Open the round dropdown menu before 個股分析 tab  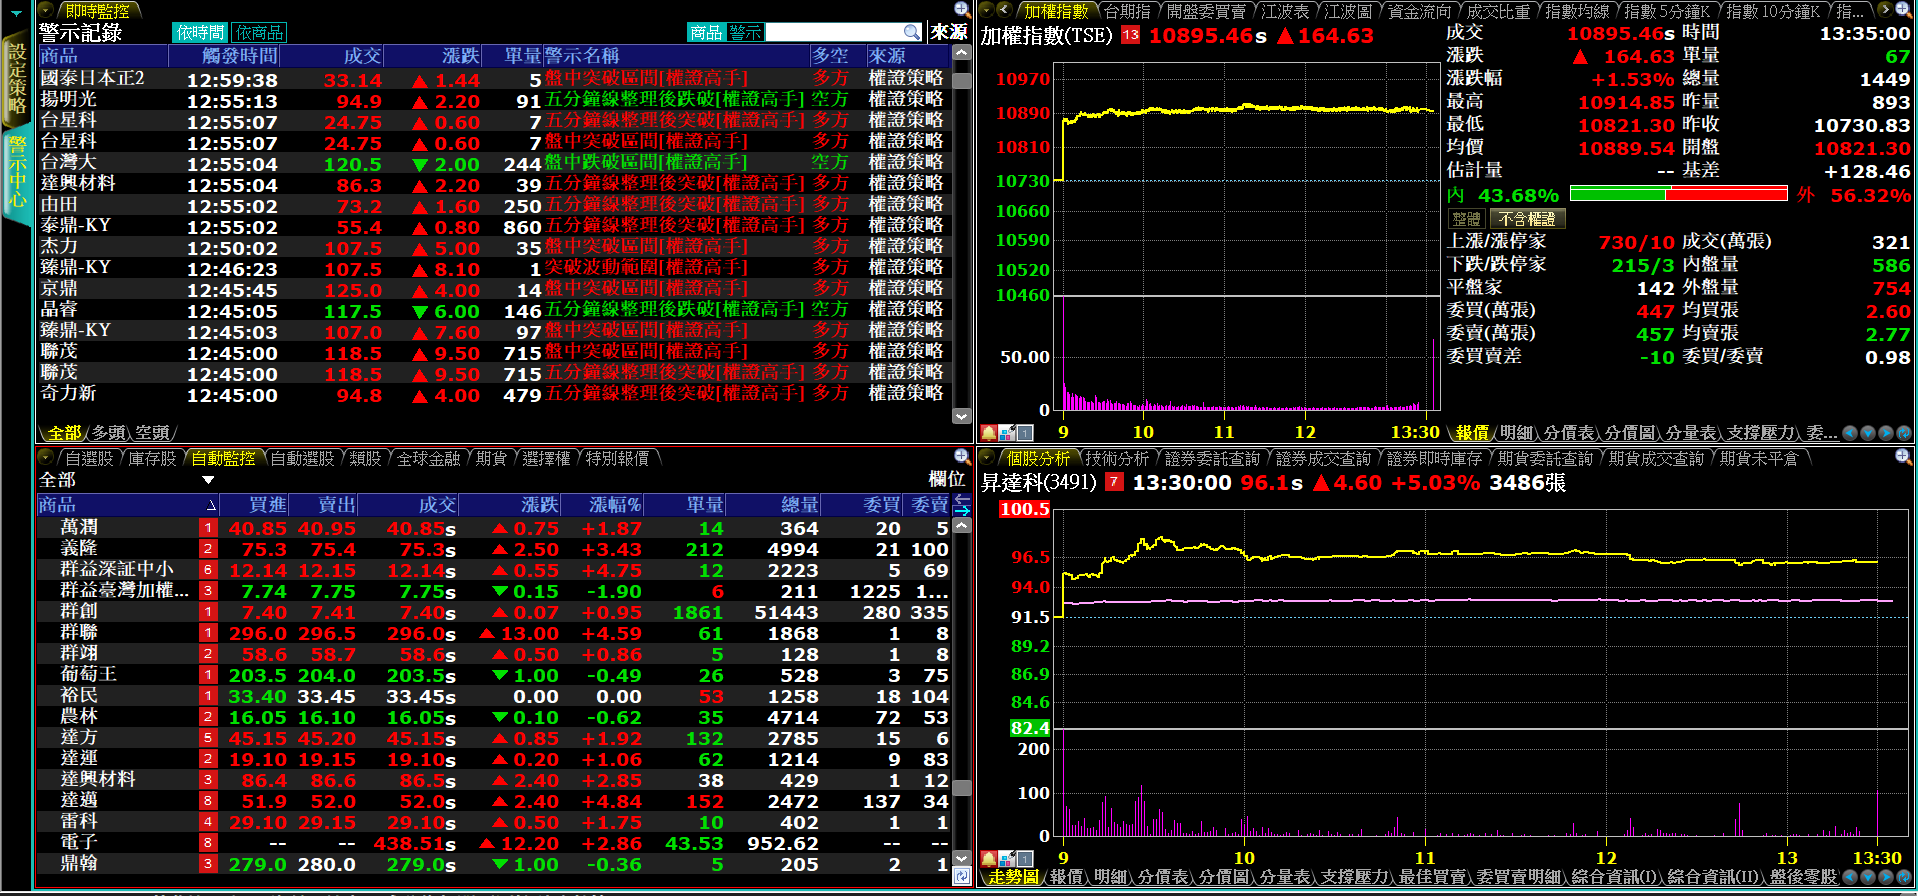(987, 458)
